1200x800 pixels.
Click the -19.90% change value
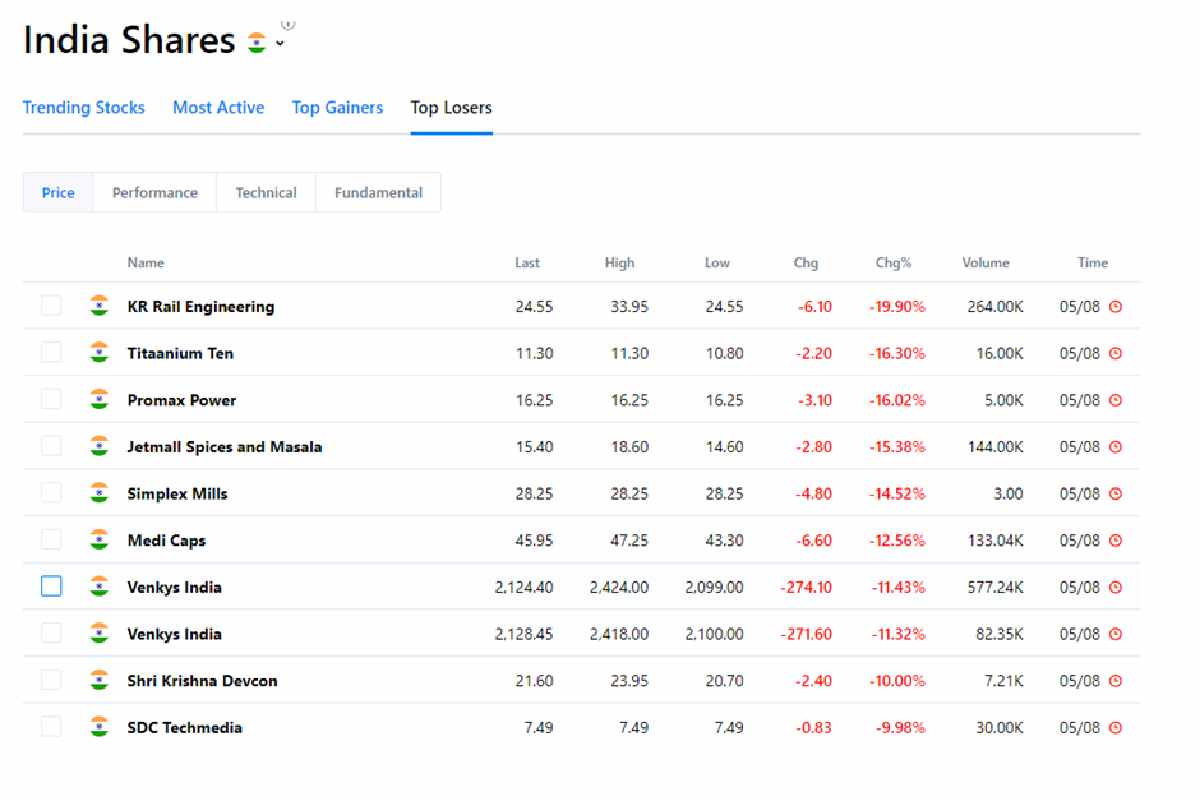pyautogui.click(x=897, y=307)
